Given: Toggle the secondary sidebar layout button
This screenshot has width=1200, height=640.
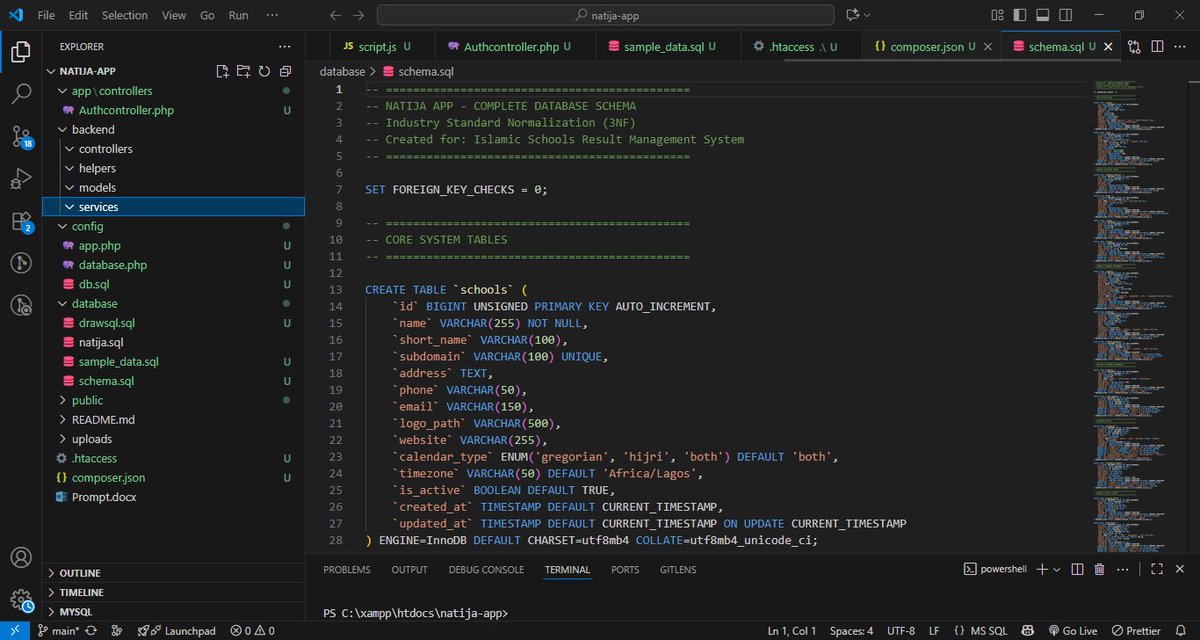Looking at the screenshot, I should click(1064, 15).
